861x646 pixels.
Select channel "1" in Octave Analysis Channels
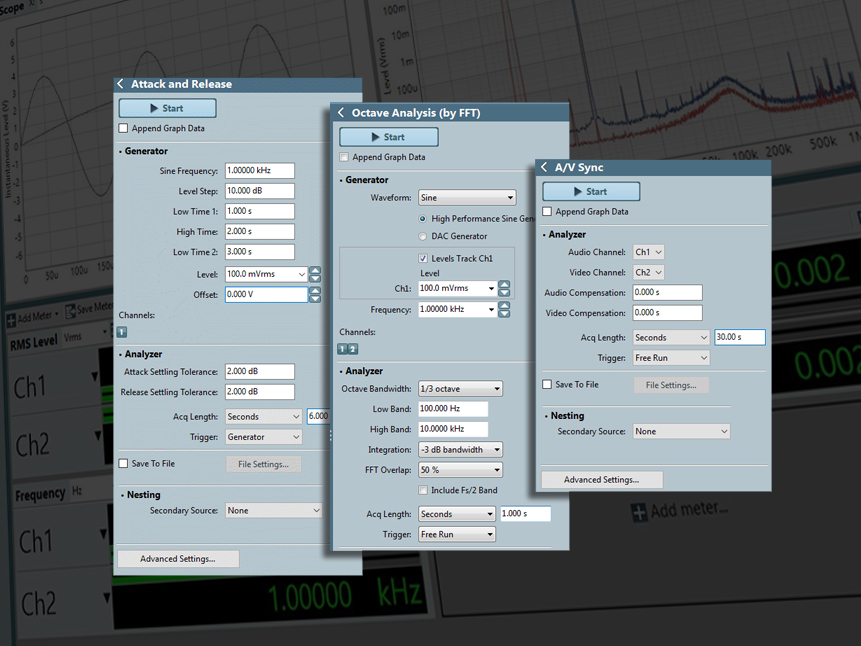tap(342, 349)
